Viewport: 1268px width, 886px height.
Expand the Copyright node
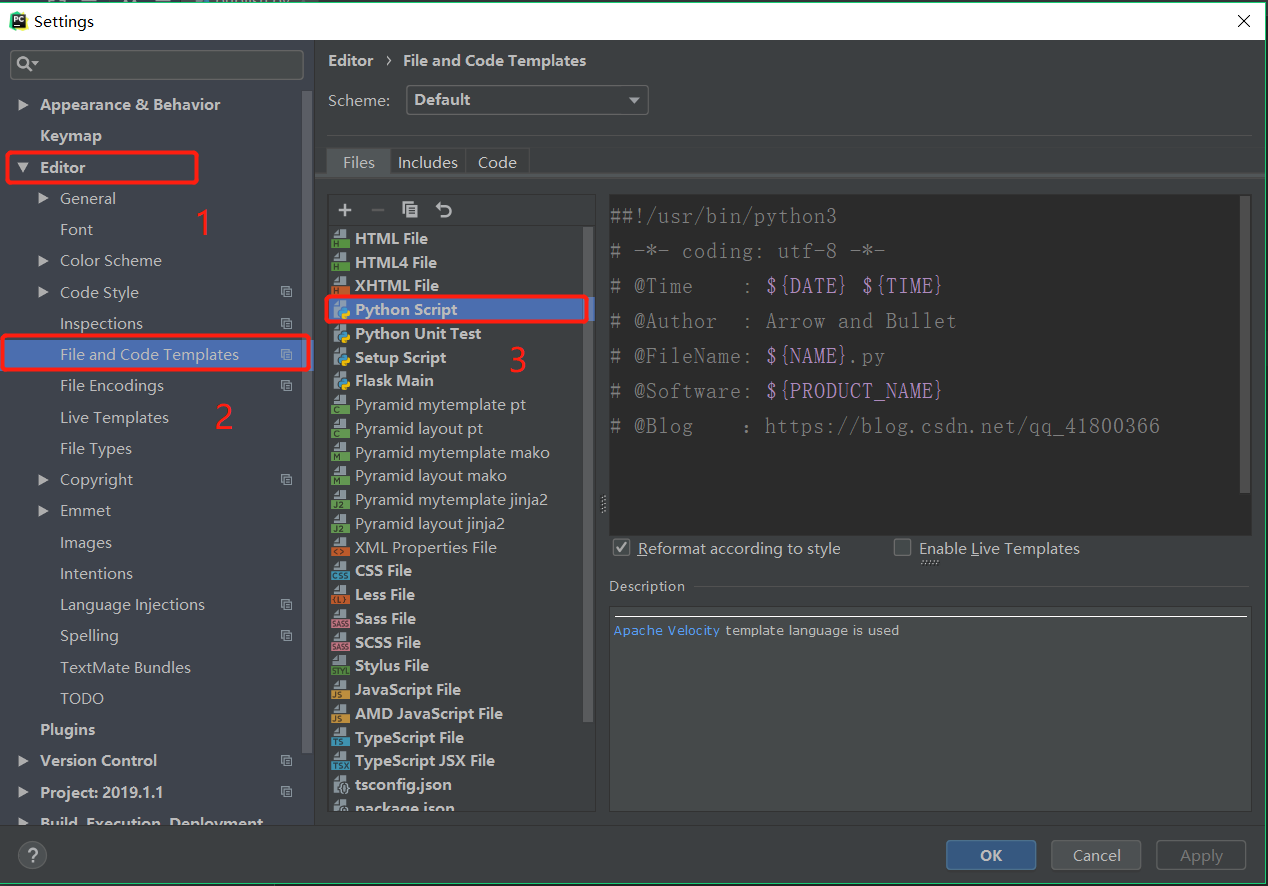click(43, 480)
